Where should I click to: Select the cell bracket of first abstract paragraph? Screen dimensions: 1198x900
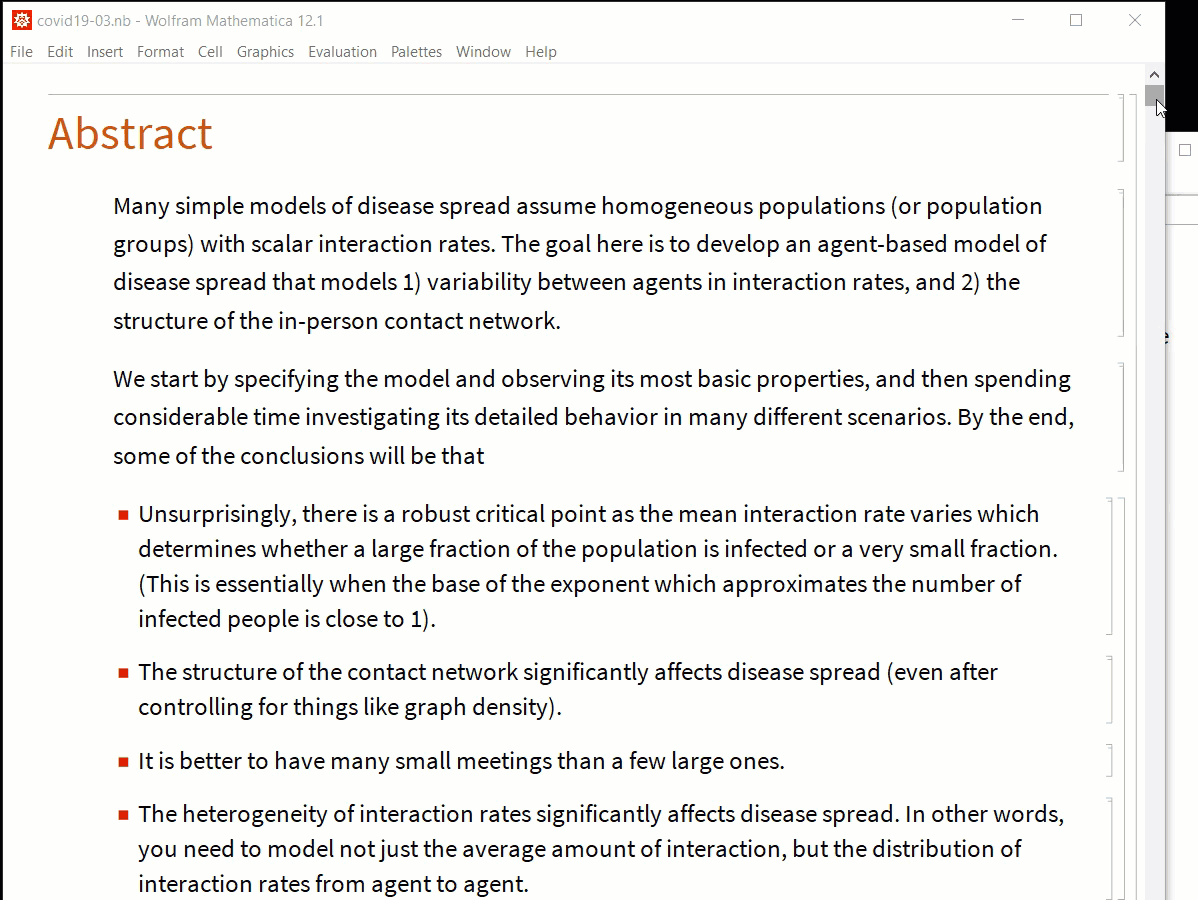coord(1121,263)
